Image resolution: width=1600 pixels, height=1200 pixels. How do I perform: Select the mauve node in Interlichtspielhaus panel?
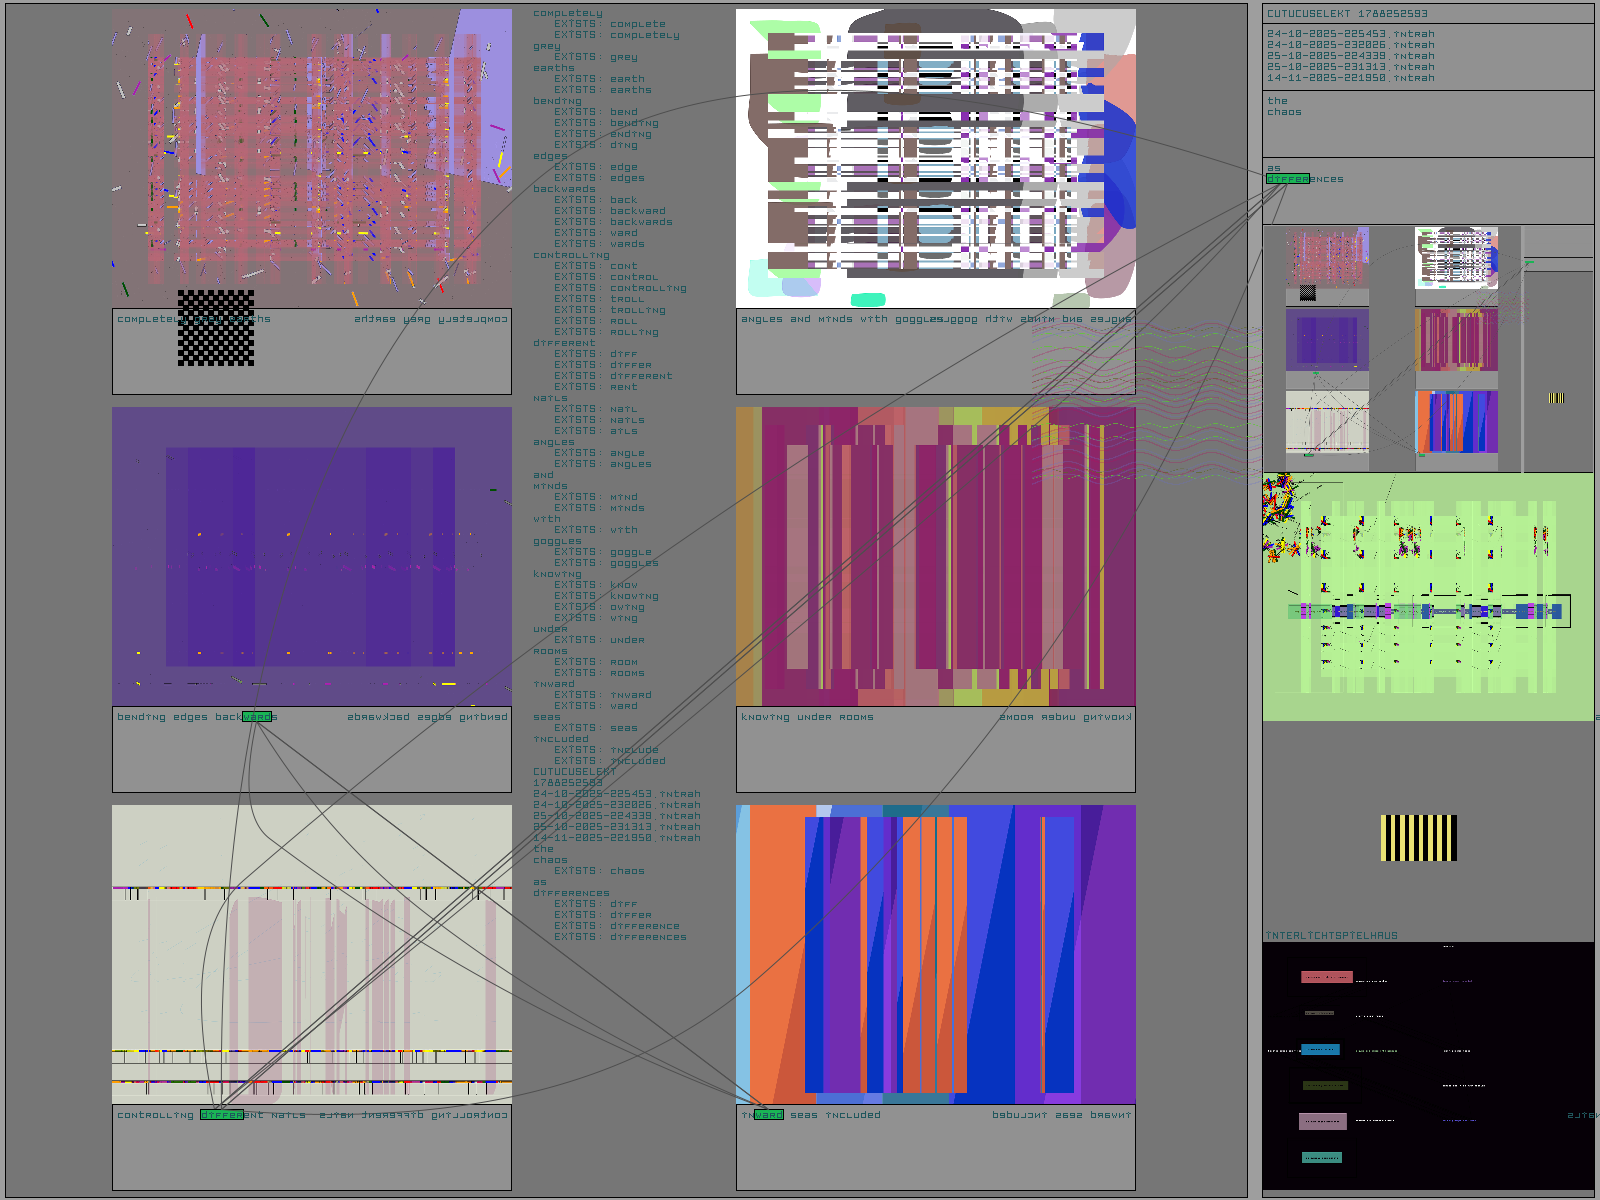click(x=1322, y=1121)
